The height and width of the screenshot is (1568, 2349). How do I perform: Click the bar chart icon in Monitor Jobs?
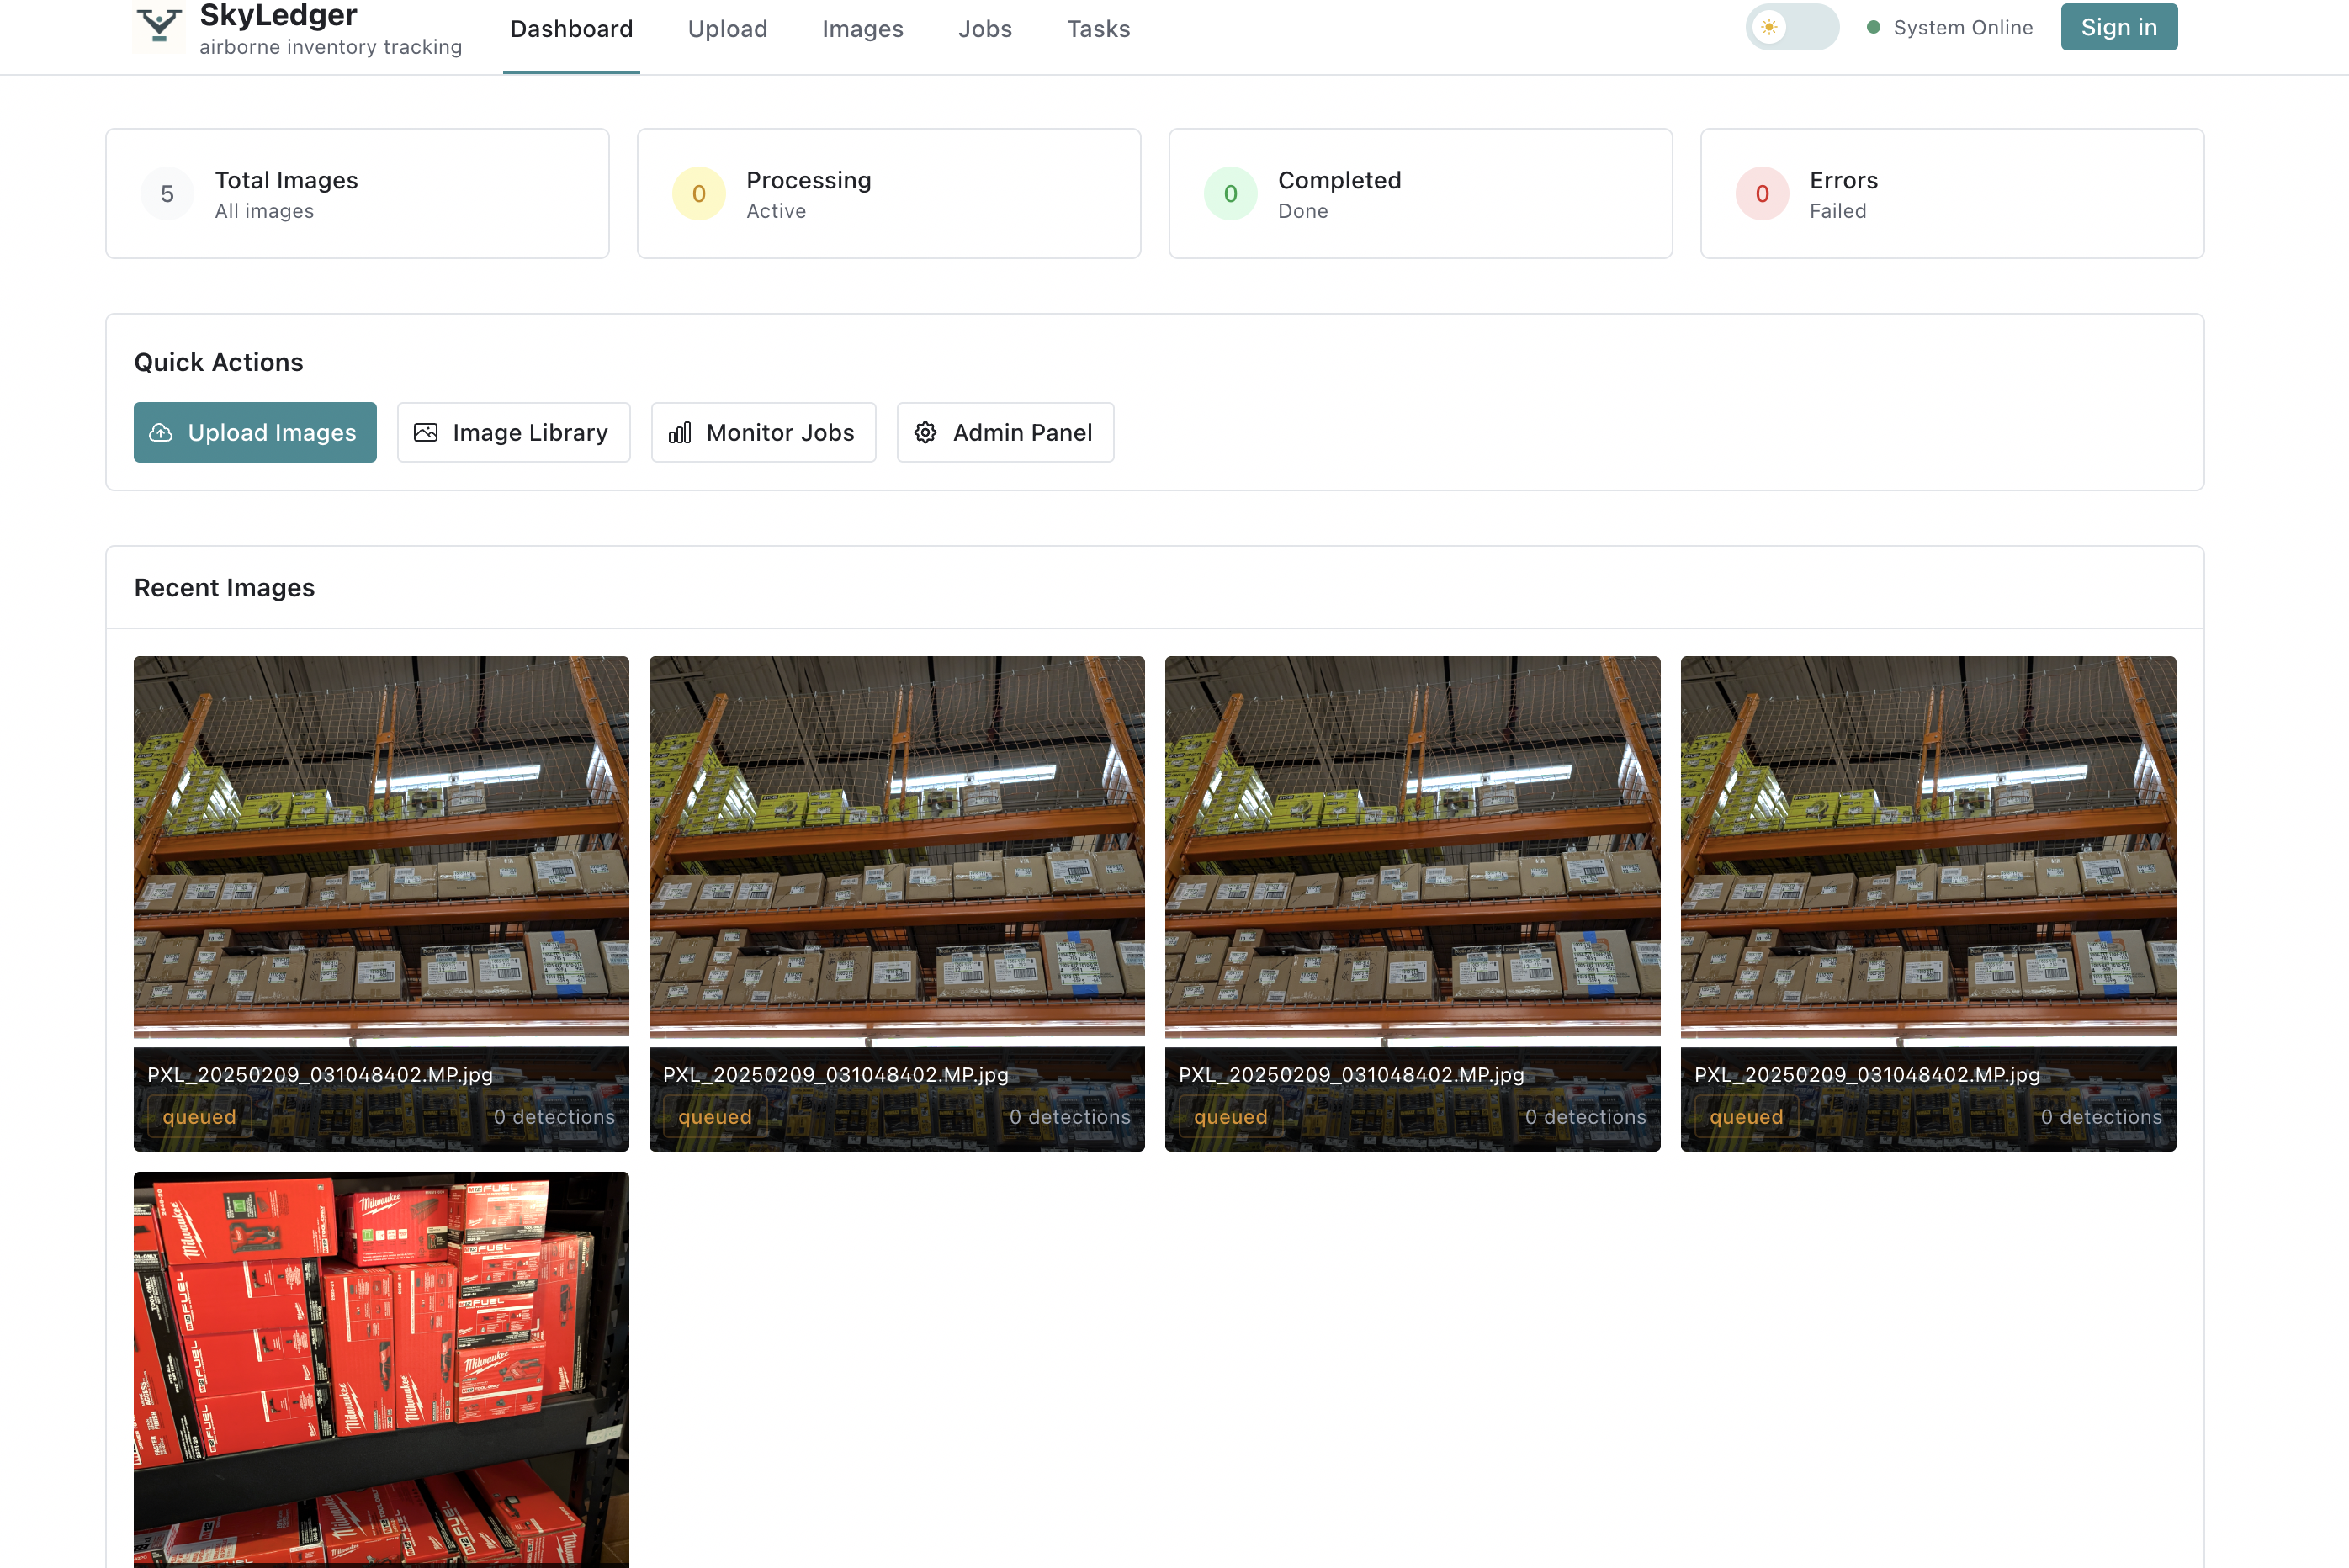coord(680,432)
